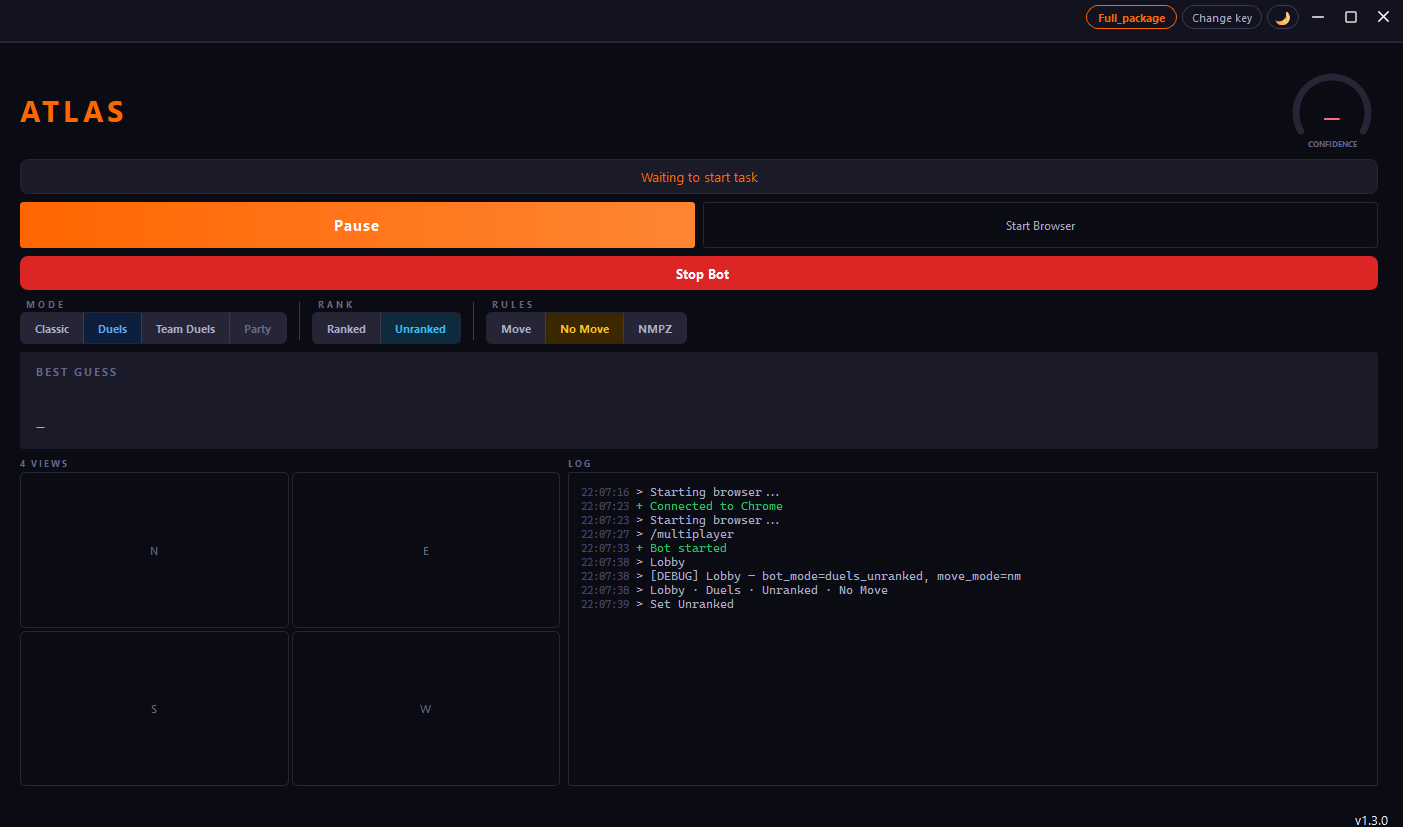
Task: Open the West view panel
Action: tap(425, 708)
